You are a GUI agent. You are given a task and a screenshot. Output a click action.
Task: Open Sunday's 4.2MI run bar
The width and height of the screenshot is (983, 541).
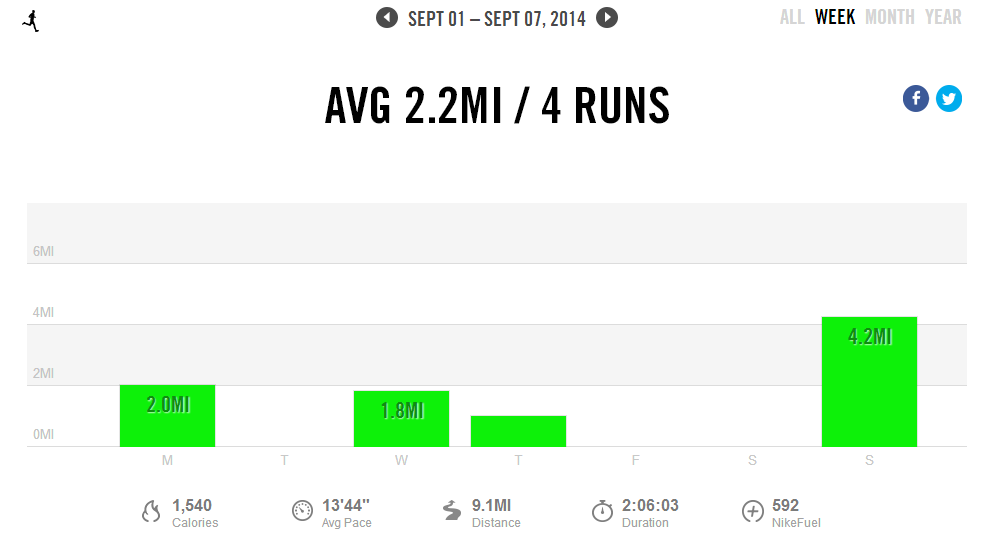(869, 382)
